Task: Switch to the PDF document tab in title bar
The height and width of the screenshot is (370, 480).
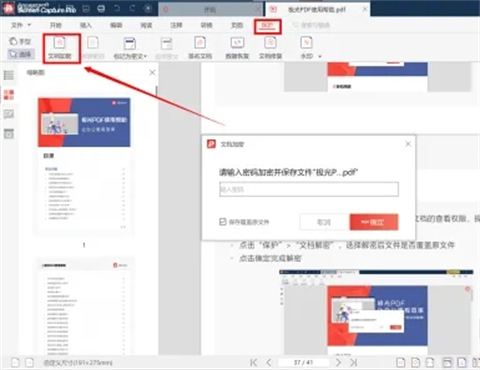Action: tap(317, 9)
